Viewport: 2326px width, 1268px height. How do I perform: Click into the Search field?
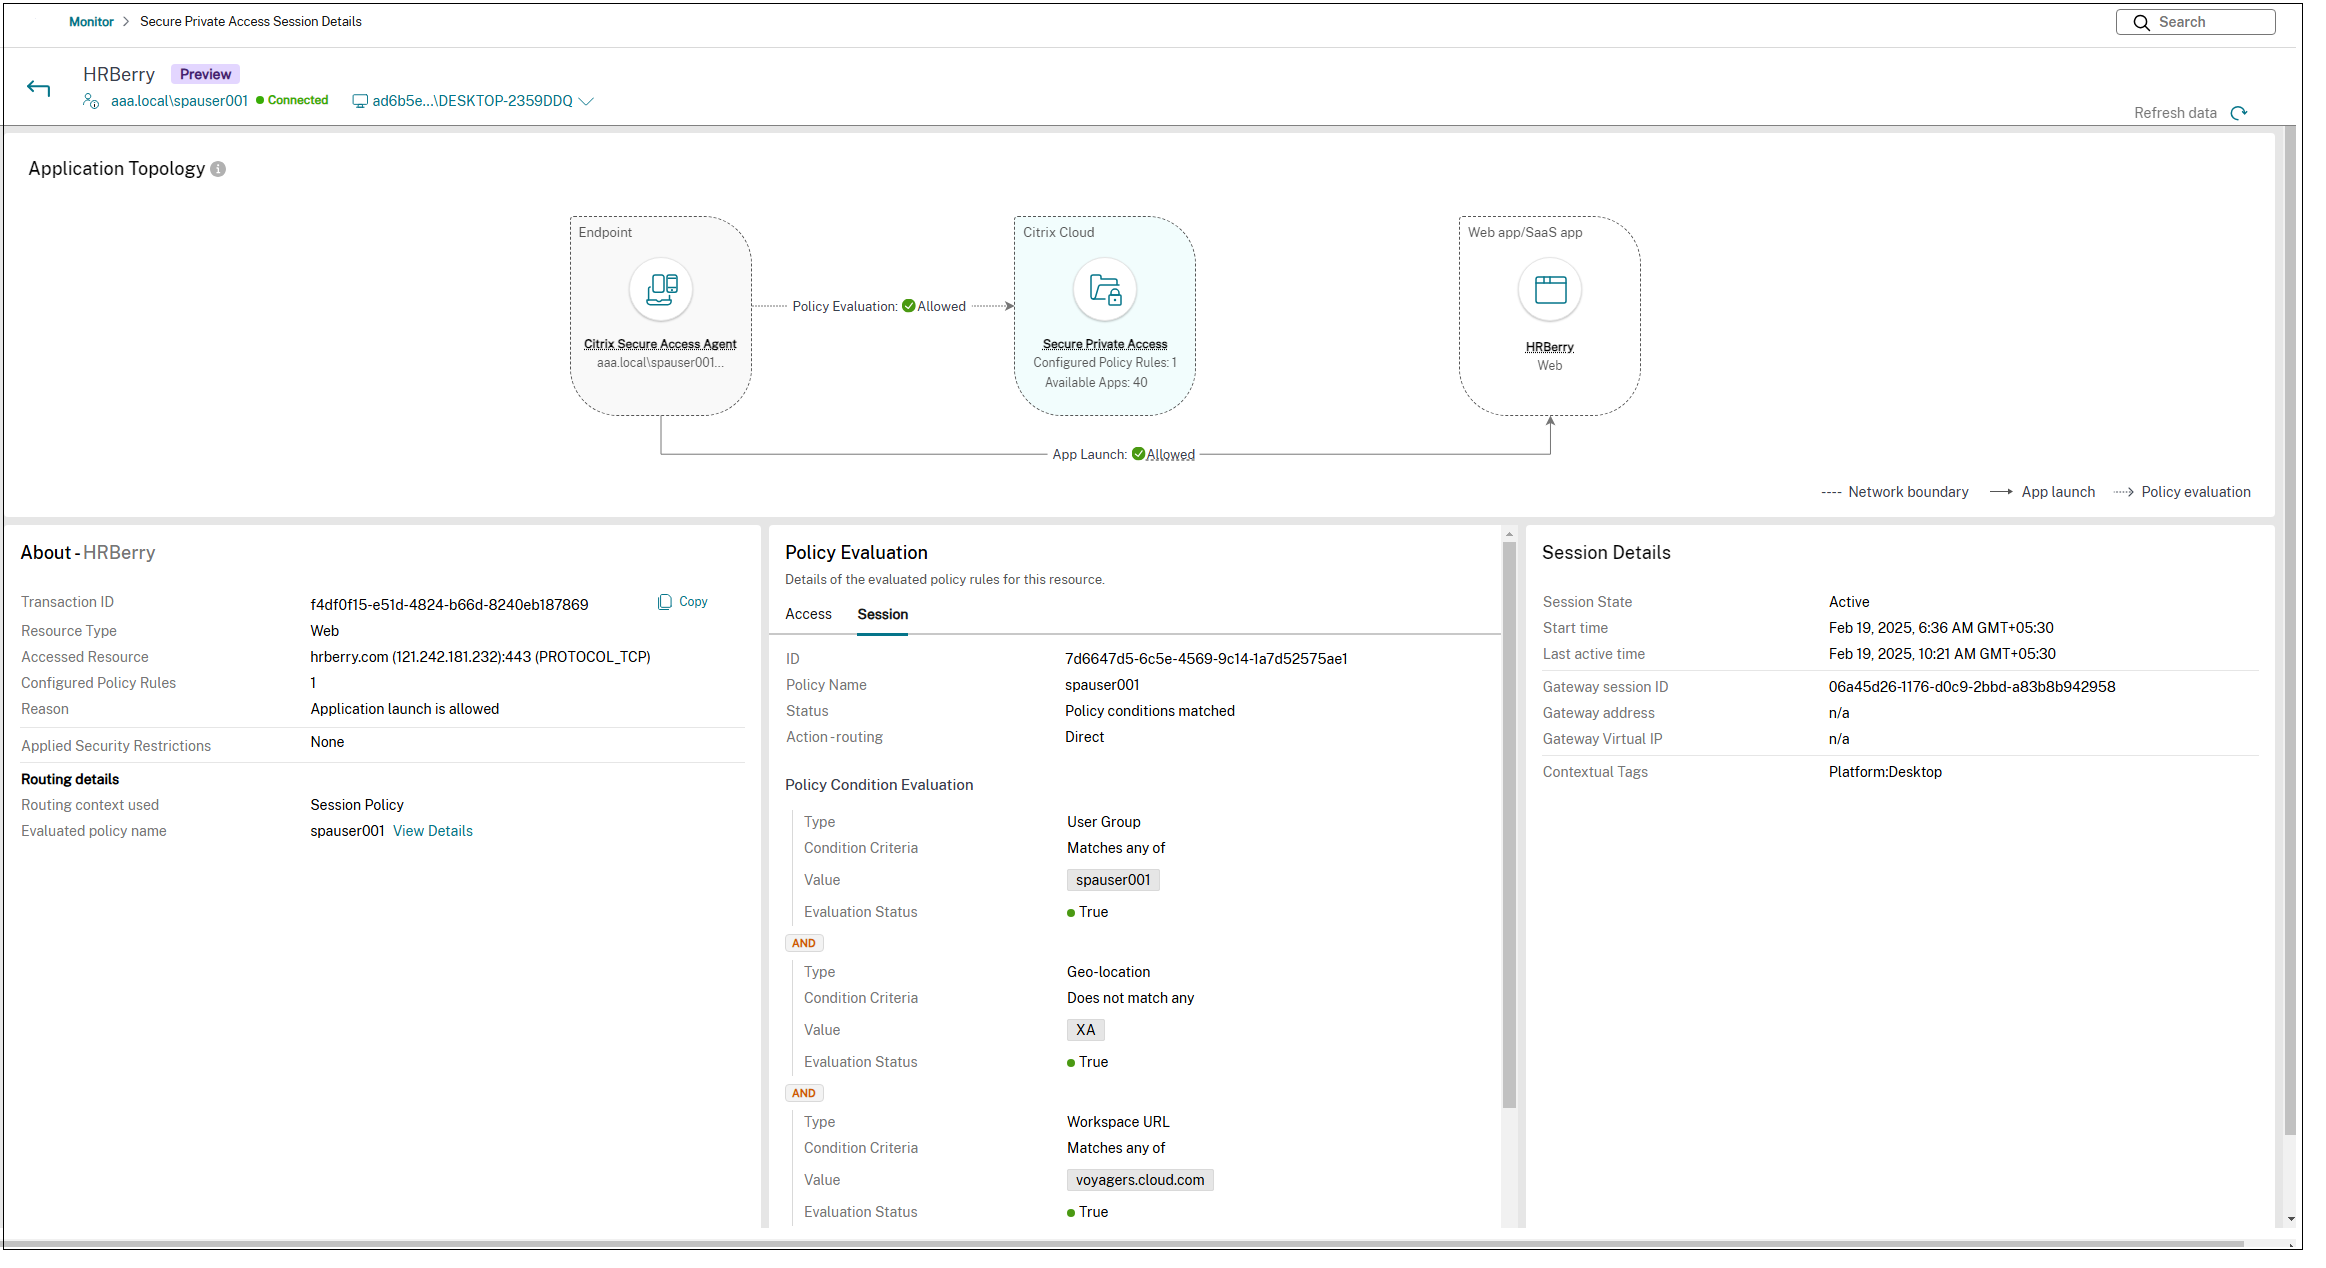coord(2195,22)
